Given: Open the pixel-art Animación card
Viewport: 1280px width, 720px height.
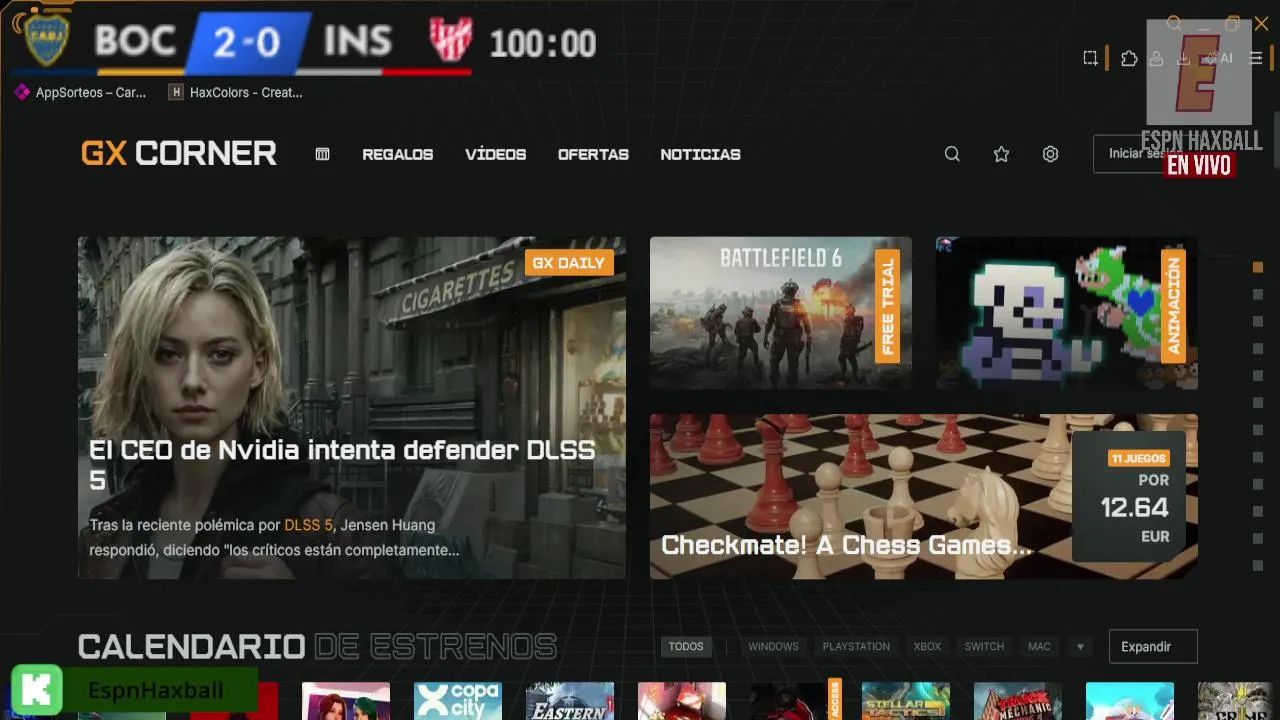Looking at the screenshot, I should pyautogui.click(x=1067, y=312).
